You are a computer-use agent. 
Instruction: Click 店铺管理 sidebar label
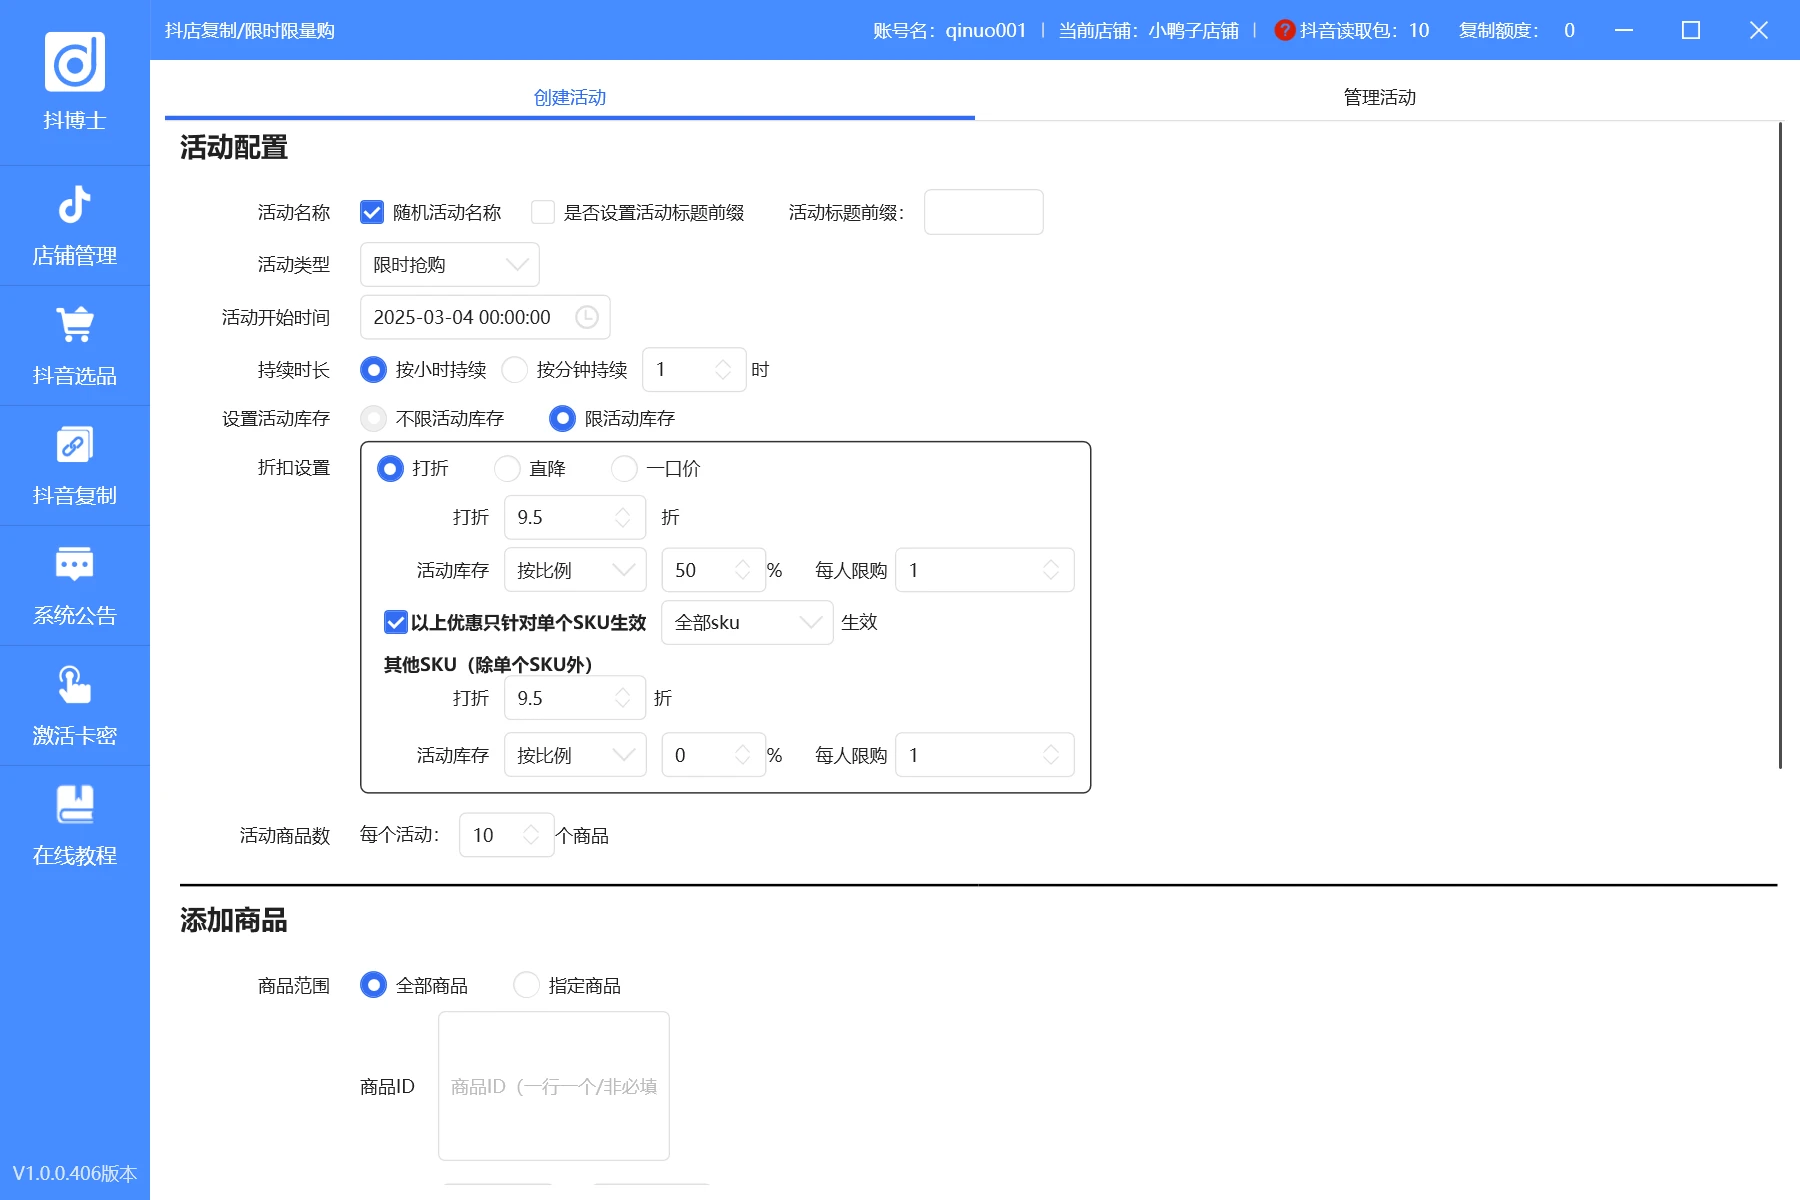pos(75,256)
